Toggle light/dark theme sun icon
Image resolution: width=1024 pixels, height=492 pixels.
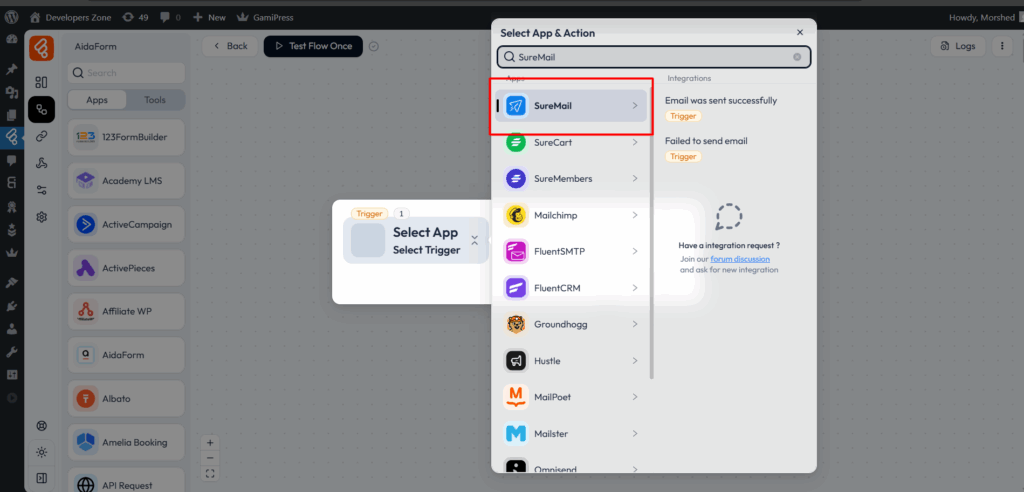coord(42,452)
